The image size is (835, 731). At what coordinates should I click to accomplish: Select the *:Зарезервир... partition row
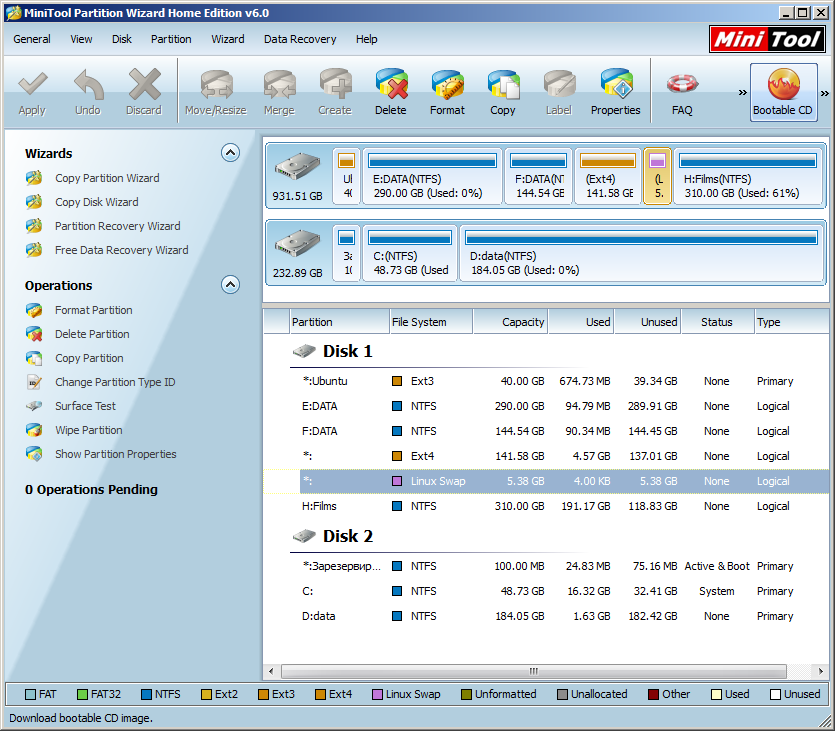[x=546, y=566]
